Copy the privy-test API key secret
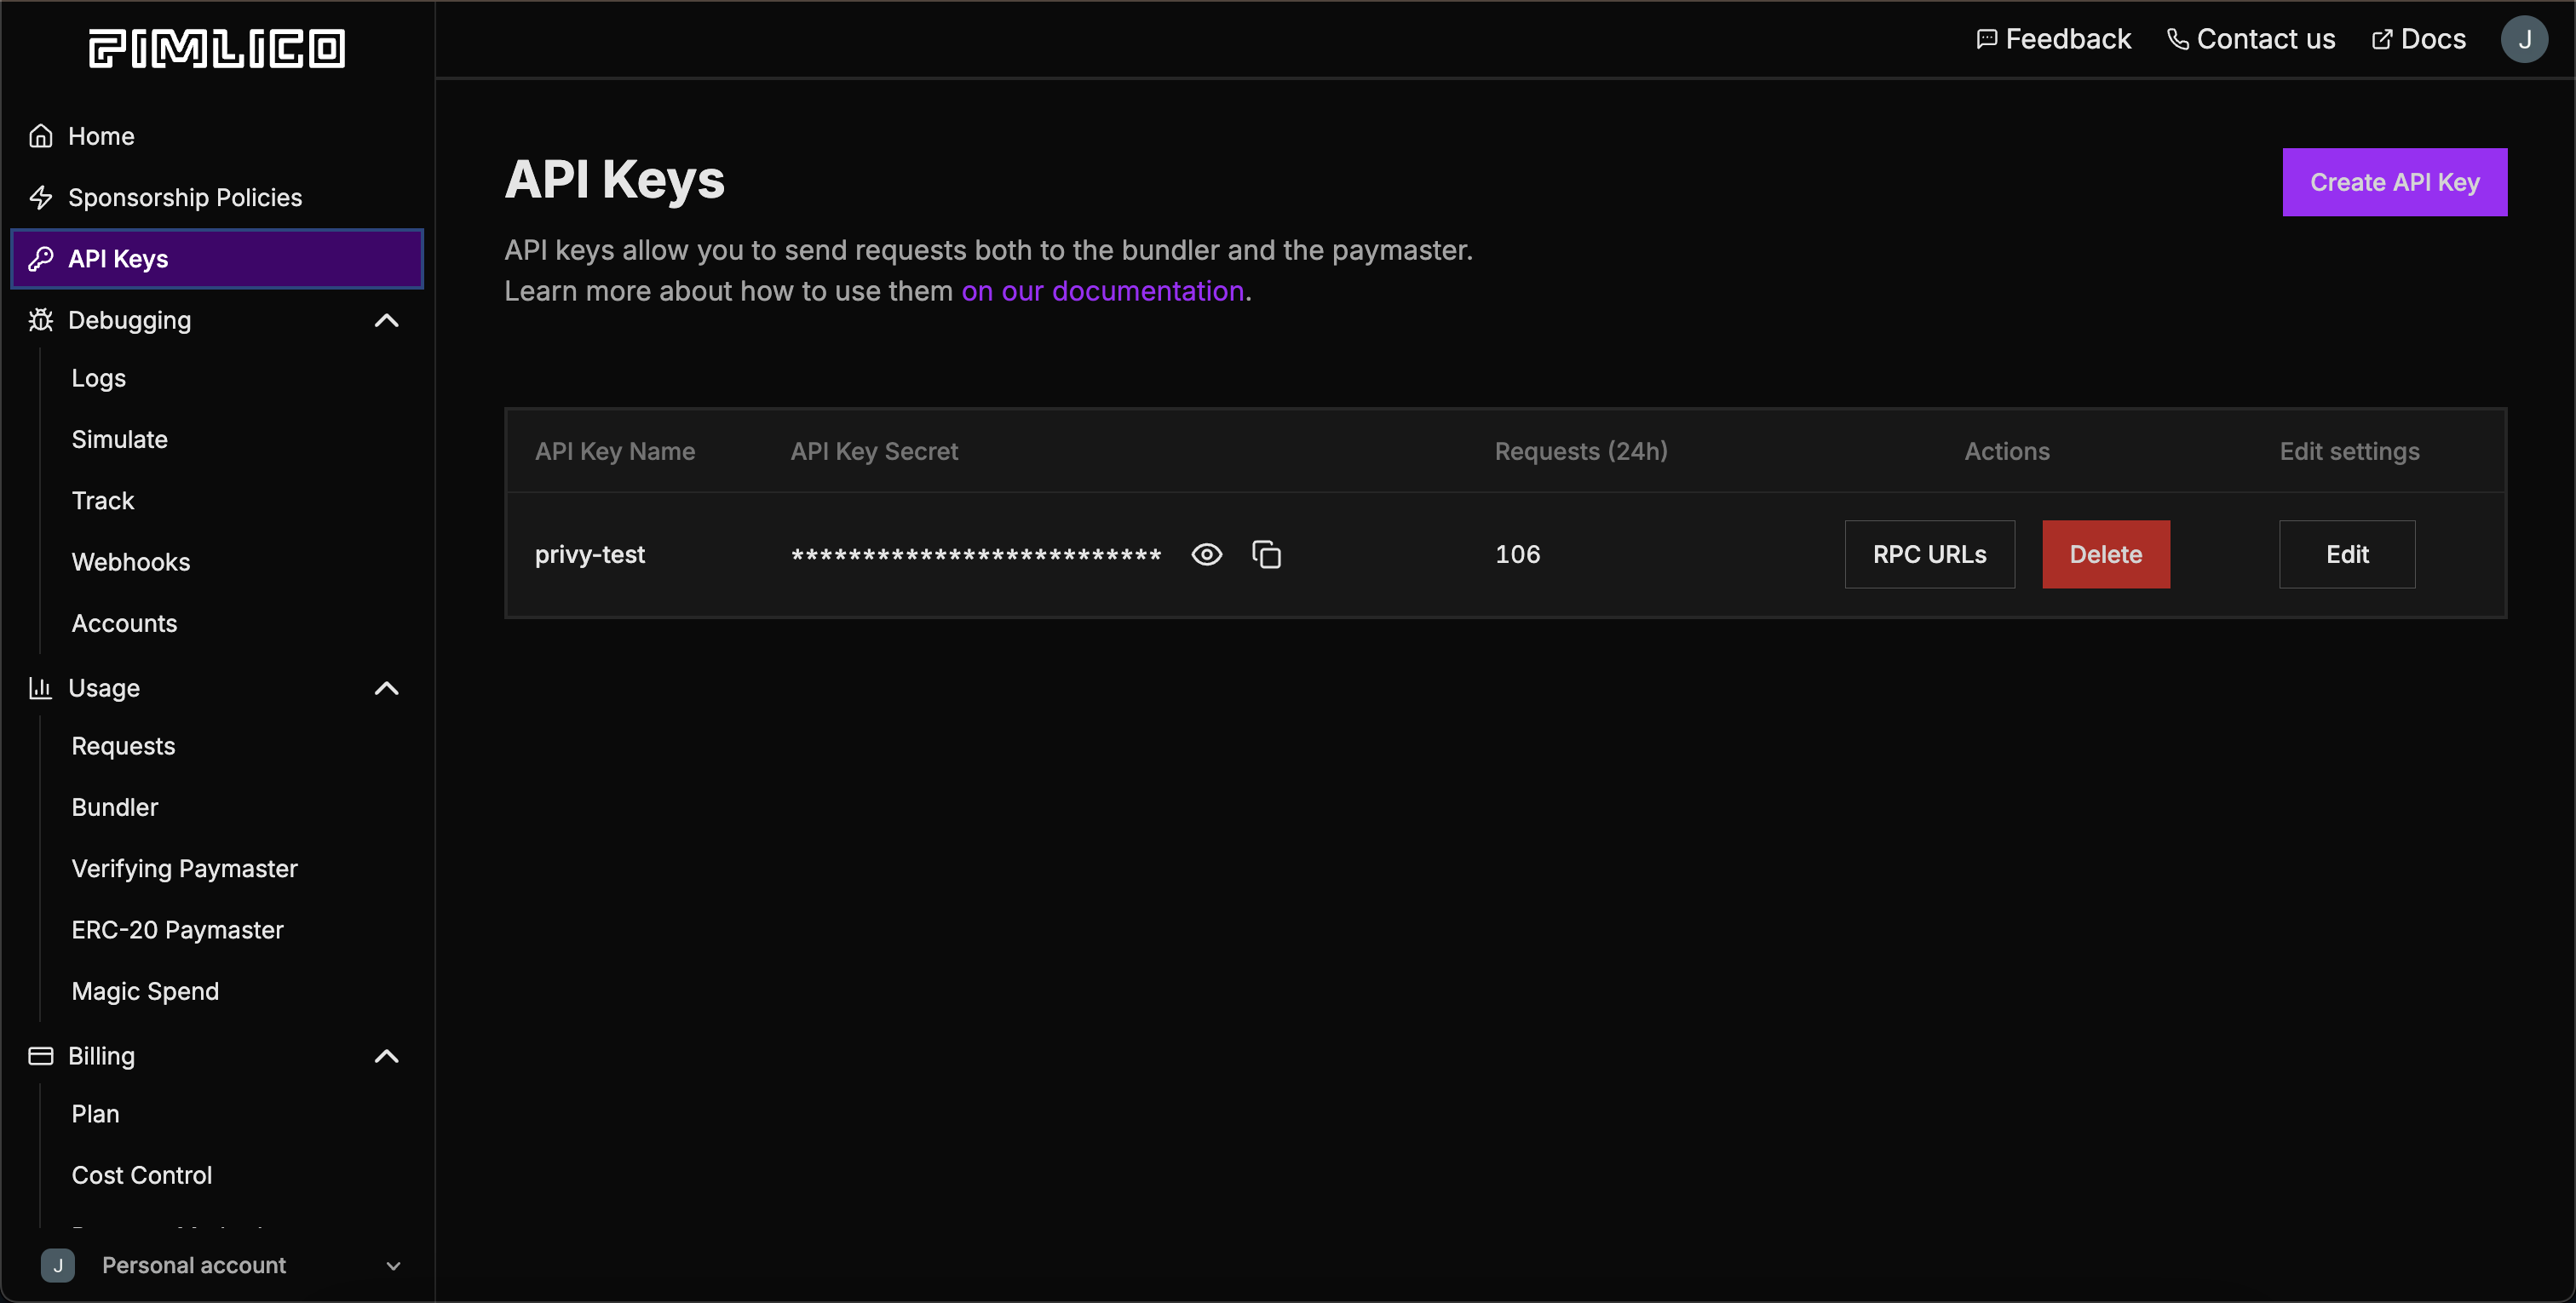 pos(1267,554)
